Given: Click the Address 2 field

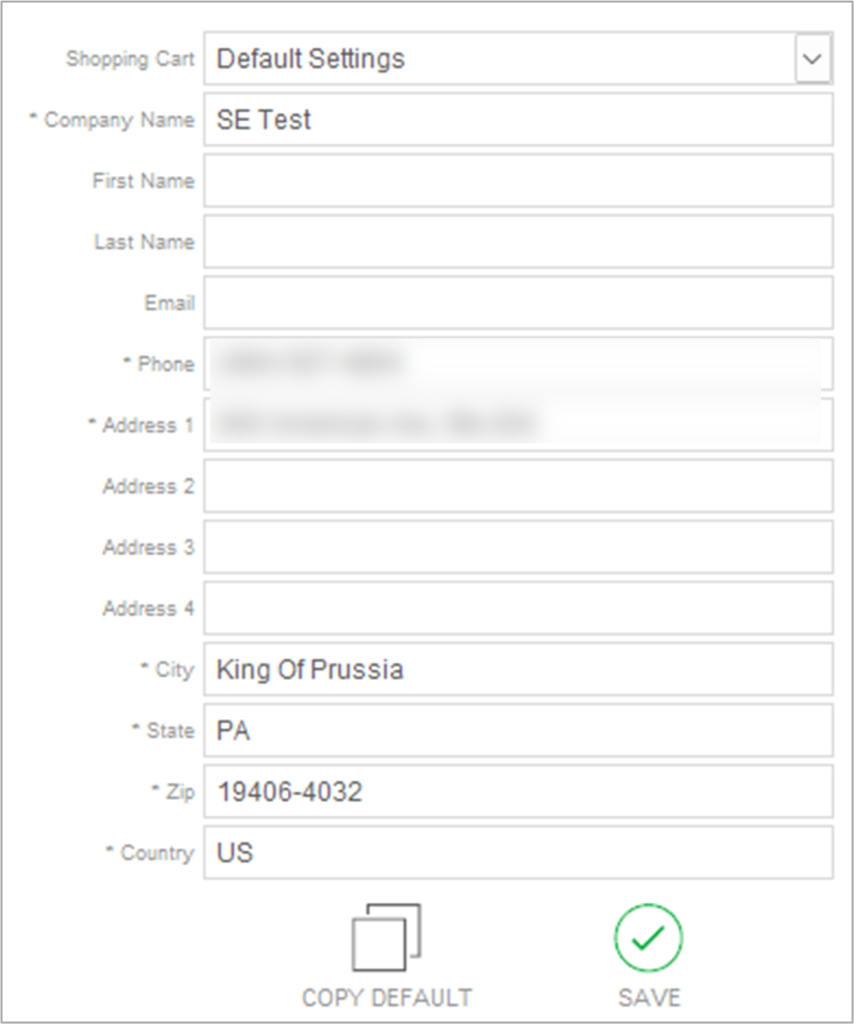Looking at the screenshot, I should pos(517,485).
